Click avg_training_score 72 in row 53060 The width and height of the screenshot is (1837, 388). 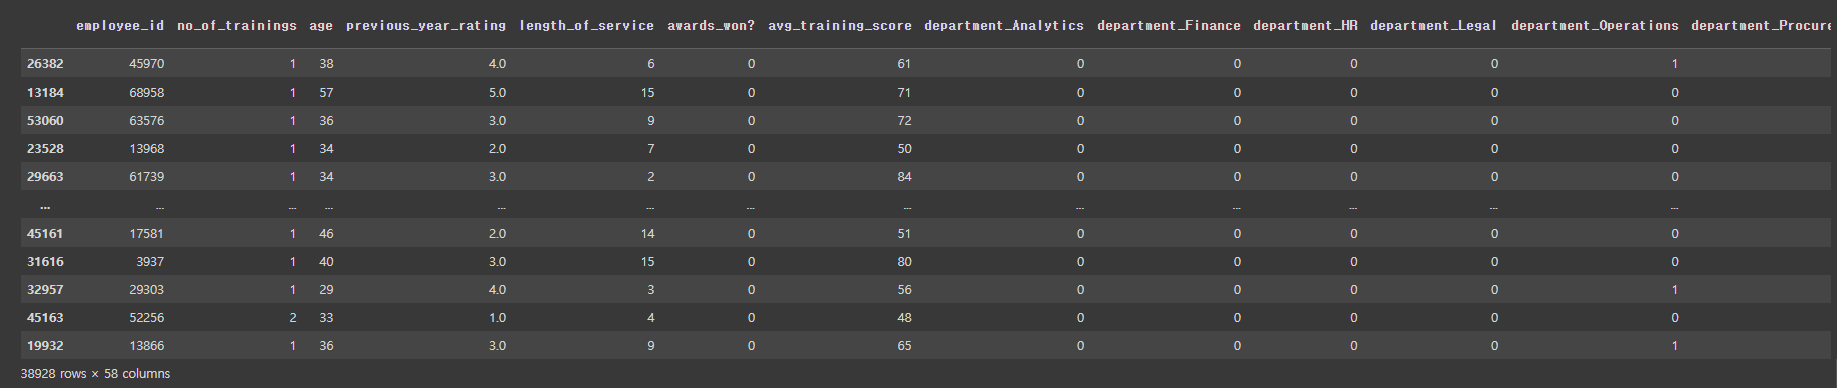(x=904, y=120)
